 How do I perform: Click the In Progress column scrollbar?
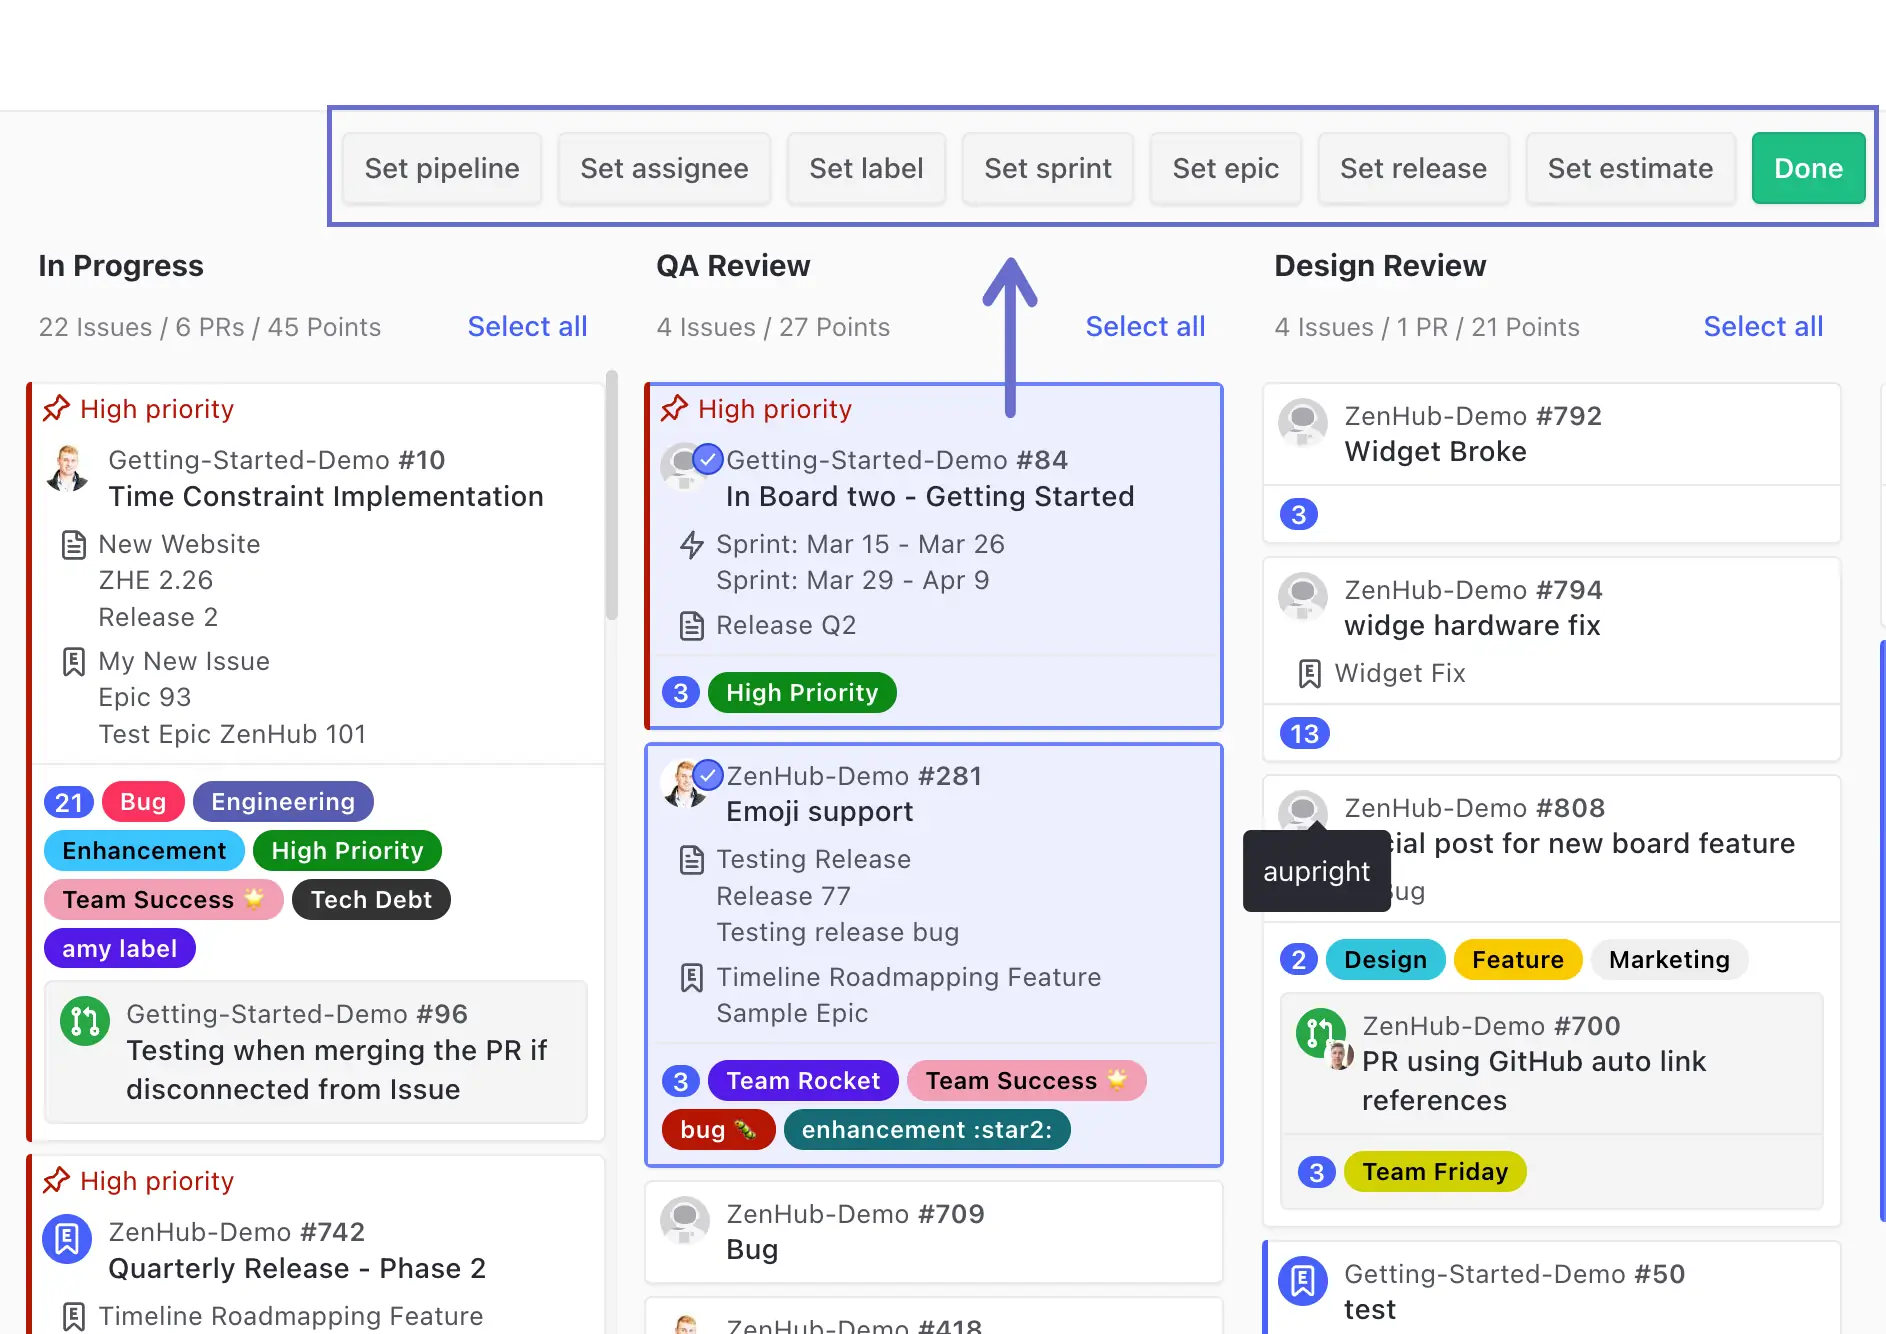point(612,496)
